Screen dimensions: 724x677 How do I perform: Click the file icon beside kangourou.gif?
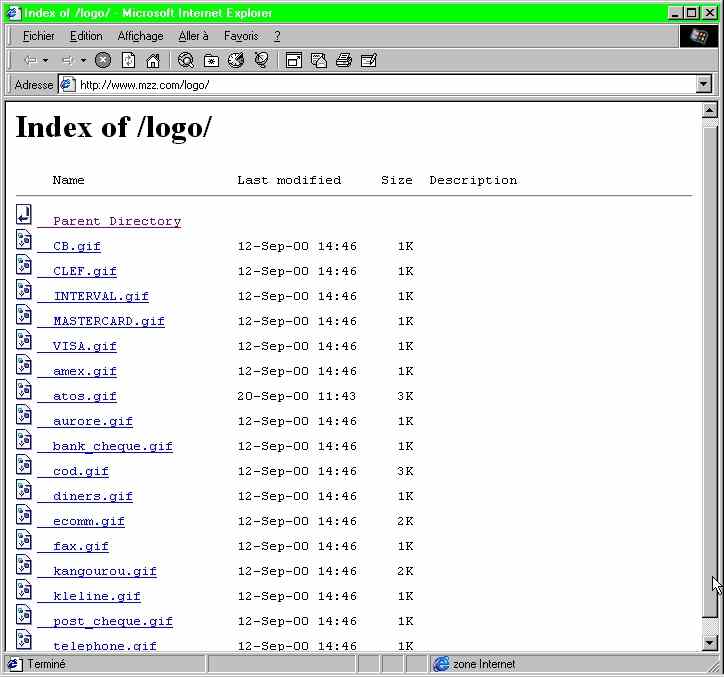point(24,564)
